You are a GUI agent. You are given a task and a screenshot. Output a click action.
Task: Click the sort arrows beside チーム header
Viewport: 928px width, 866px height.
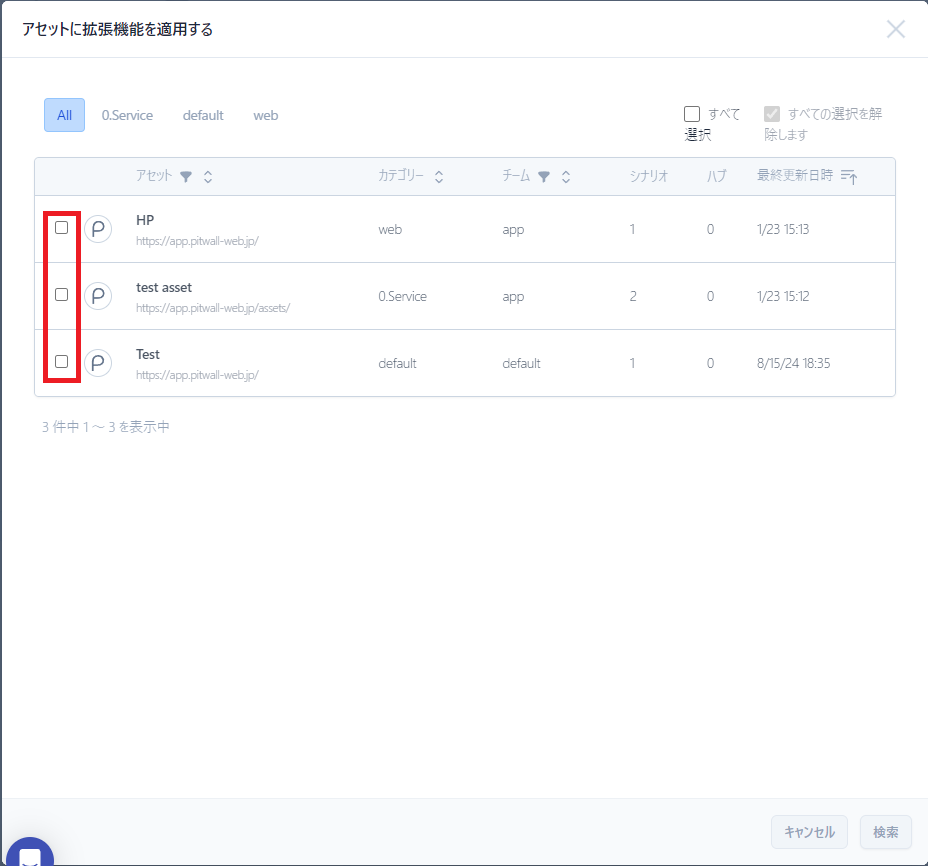(x=566, y=177)
